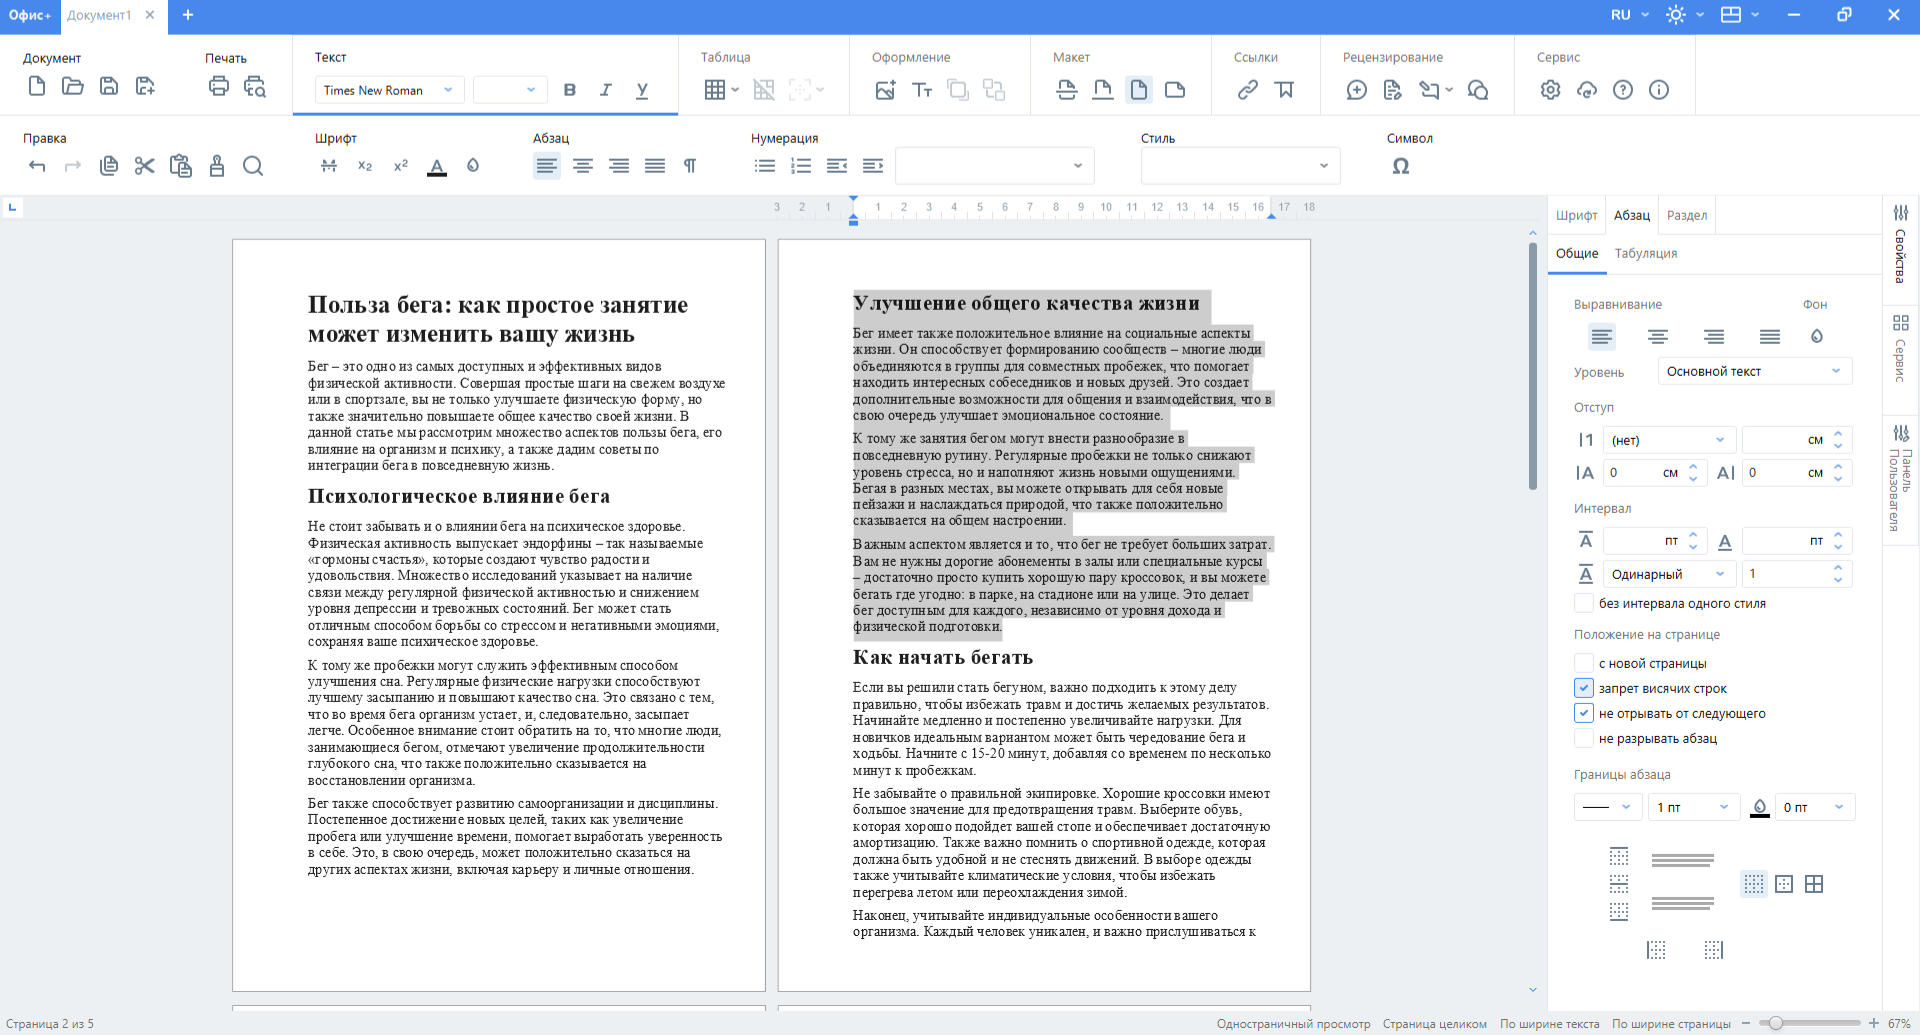This screenshot has height=1035, width=1920.
Task: Insert a special symbol with Omega icon
Action: (x=1400, y=166)
